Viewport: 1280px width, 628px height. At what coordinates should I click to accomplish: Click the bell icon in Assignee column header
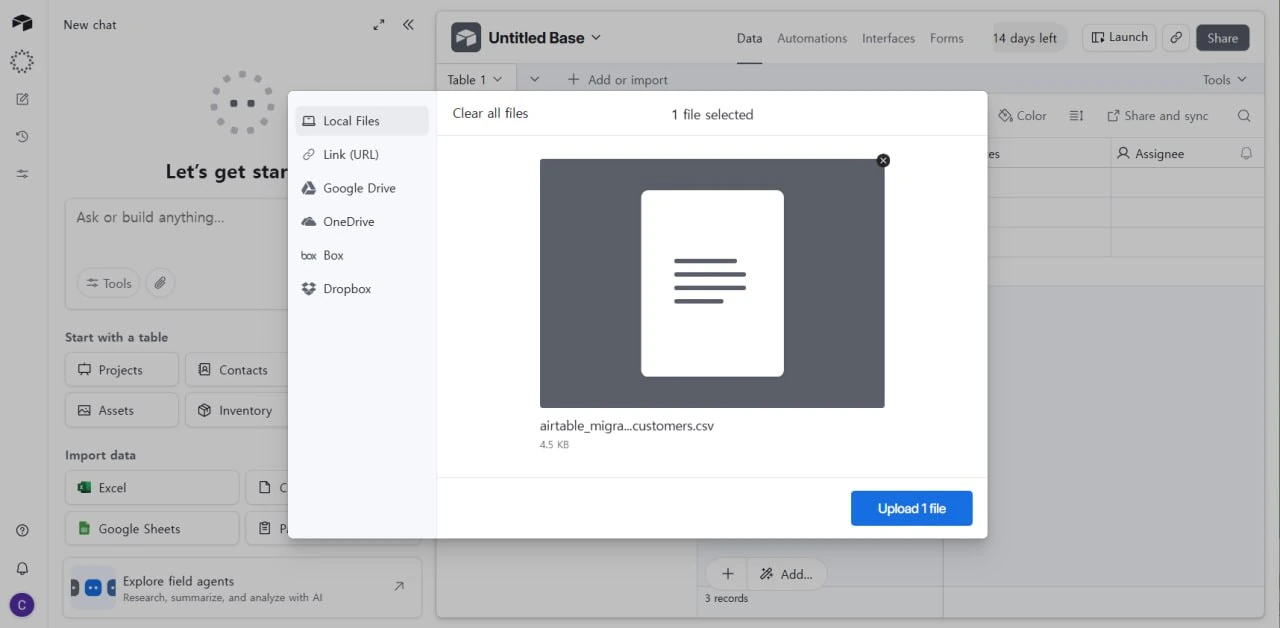[x=1246, y=154]
